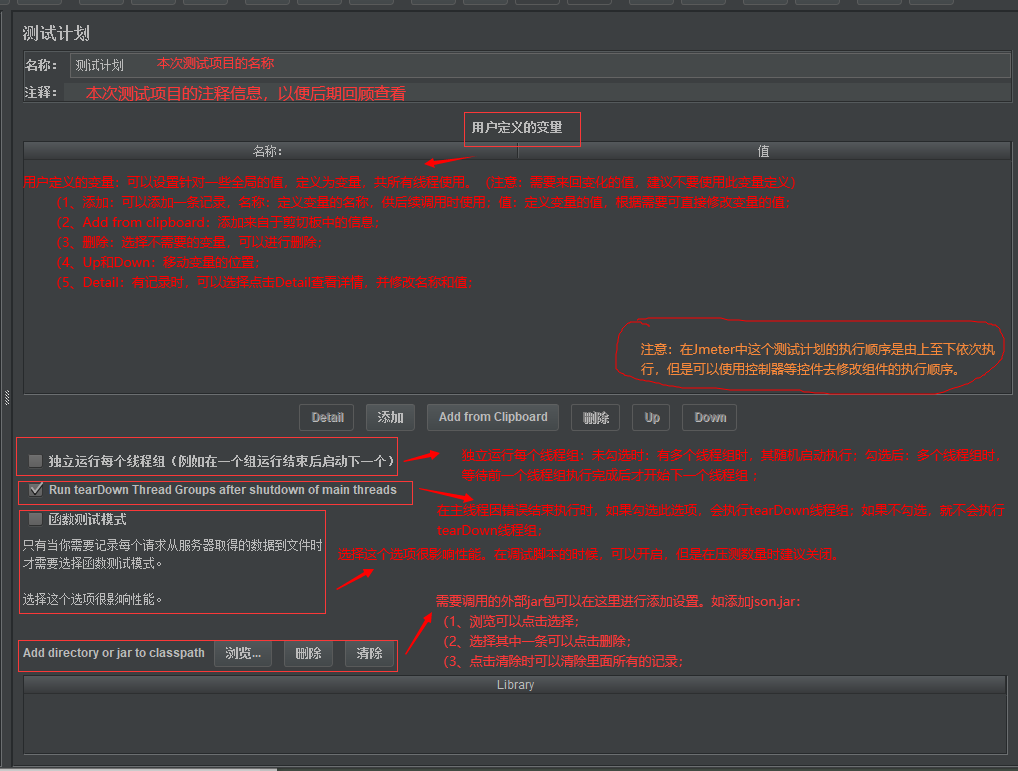Remove a classpath entry using 删除 beside 浏览

click(308, 653)
